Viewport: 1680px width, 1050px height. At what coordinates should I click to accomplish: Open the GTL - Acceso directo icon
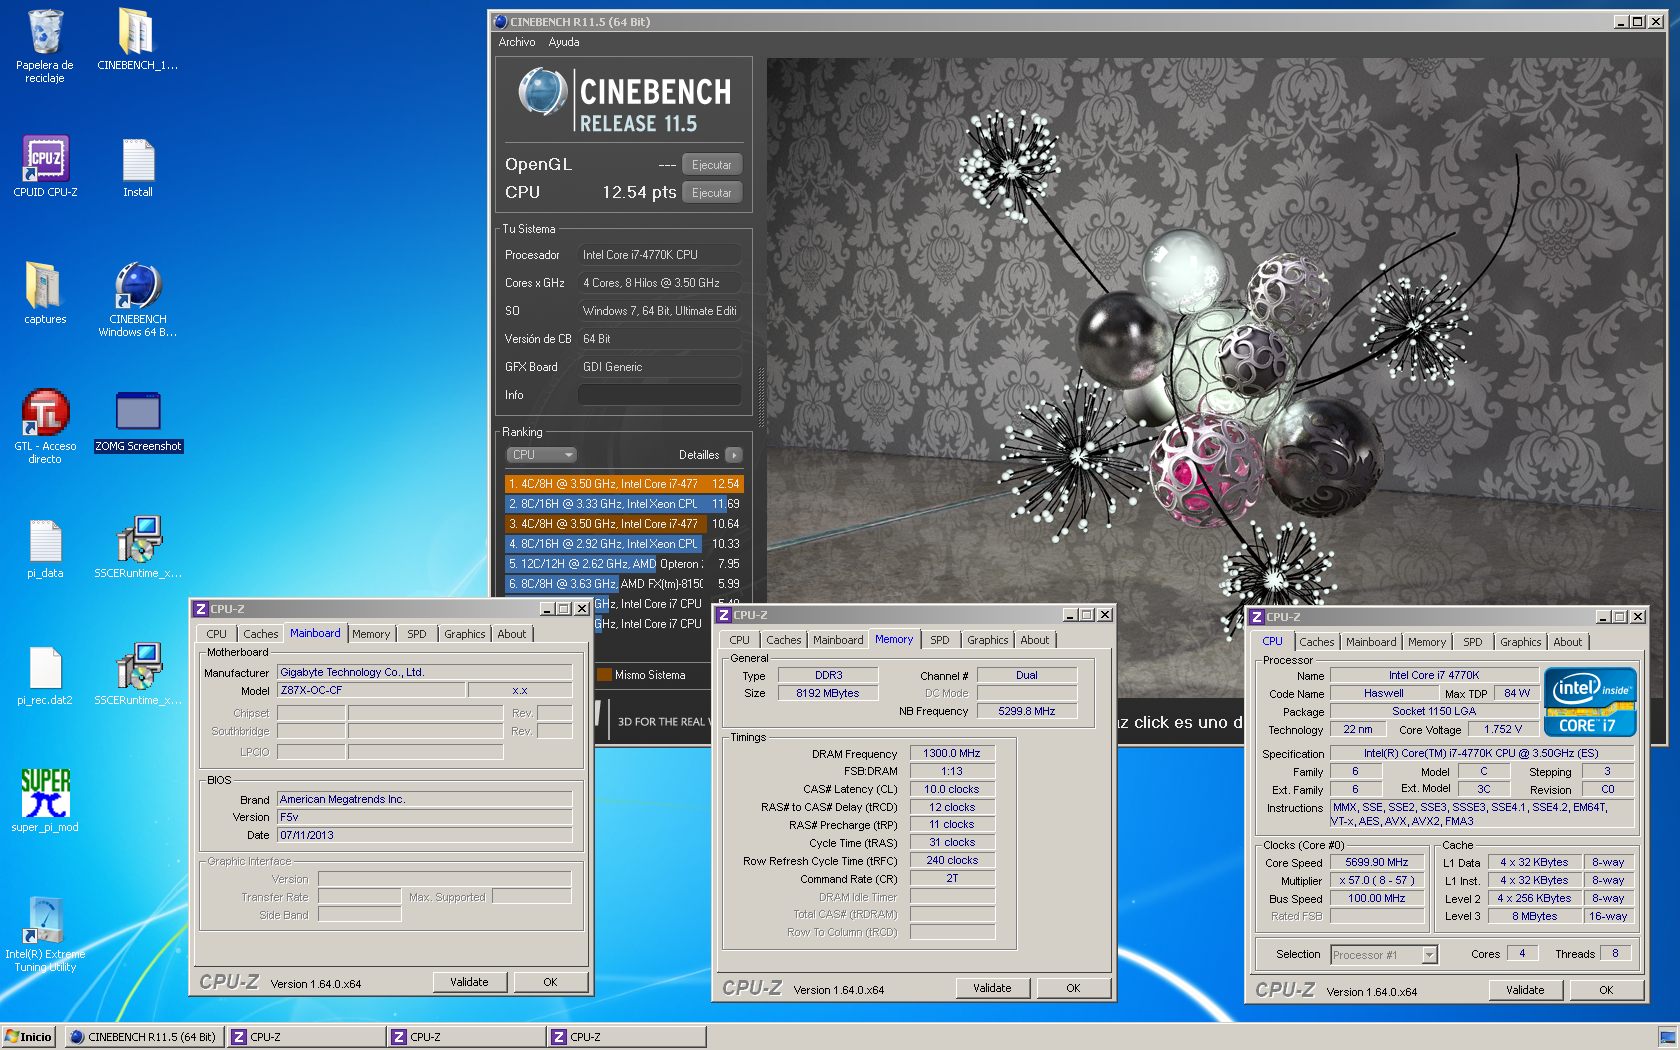pyautogui.click(x=45, y=426)
